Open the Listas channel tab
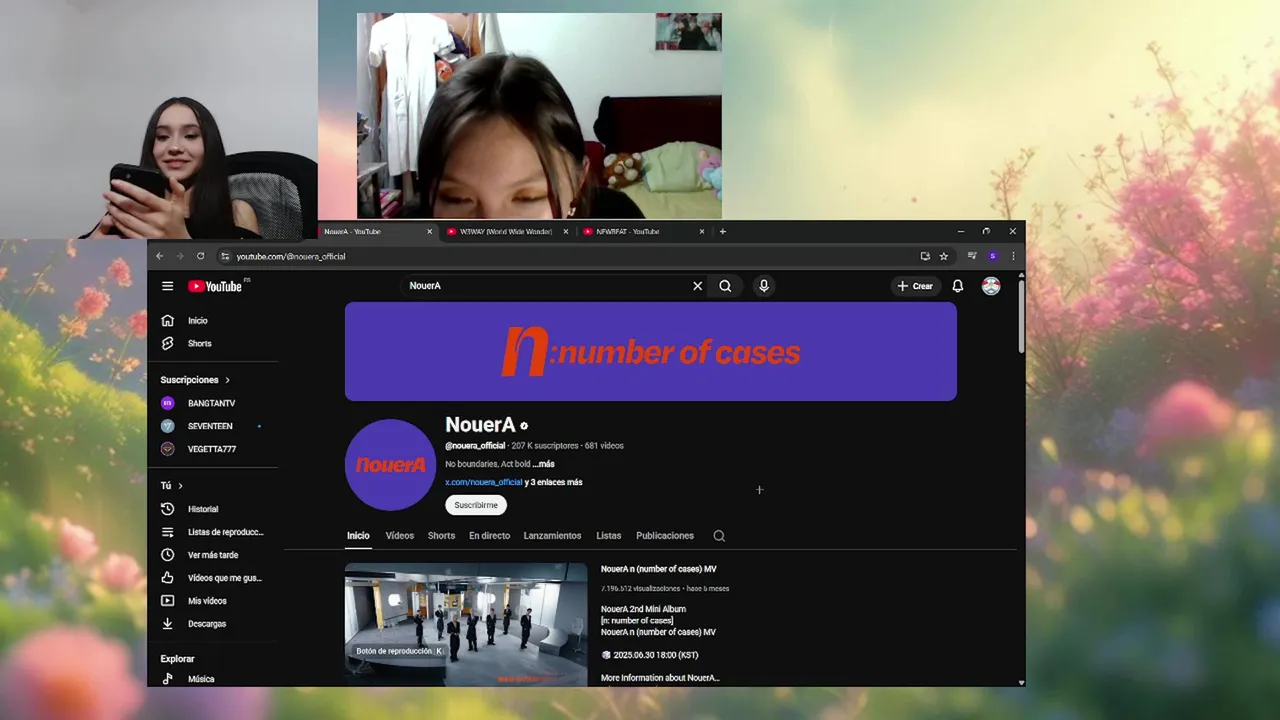Viewport: 1280px width, 720px height. pos(609,536)
